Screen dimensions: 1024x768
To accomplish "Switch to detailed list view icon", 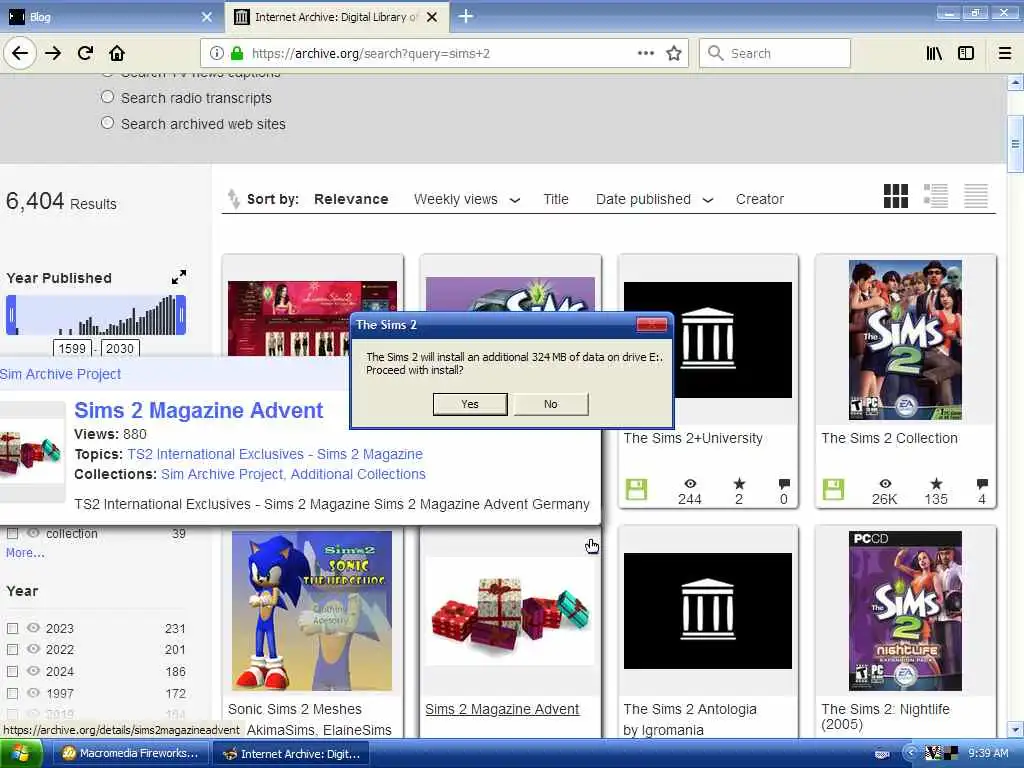I will (936, 196).
